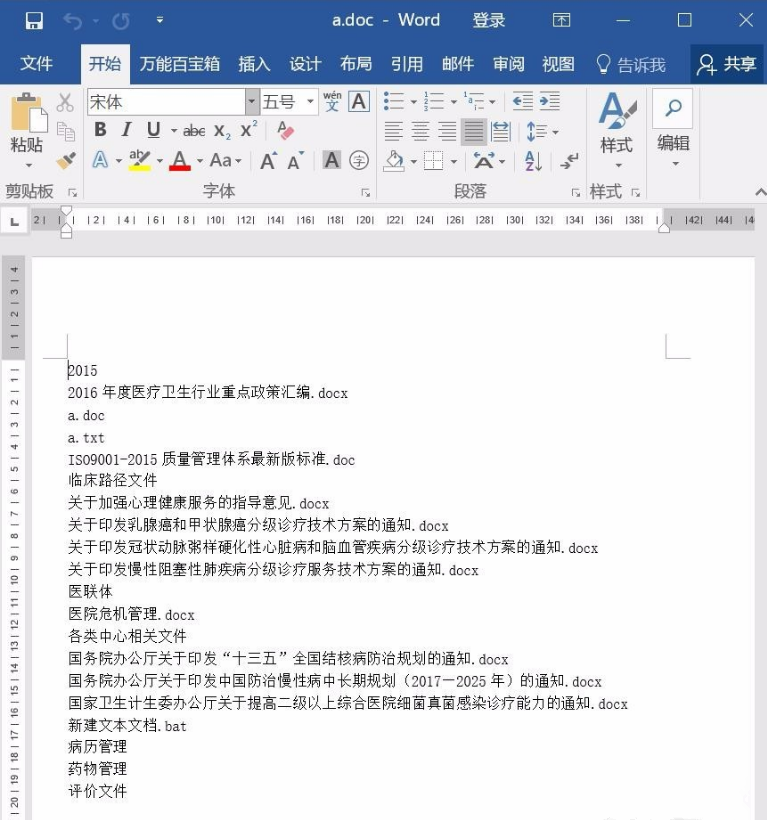
Task: Click the Increase Indent icon
Action: [550, 101]
